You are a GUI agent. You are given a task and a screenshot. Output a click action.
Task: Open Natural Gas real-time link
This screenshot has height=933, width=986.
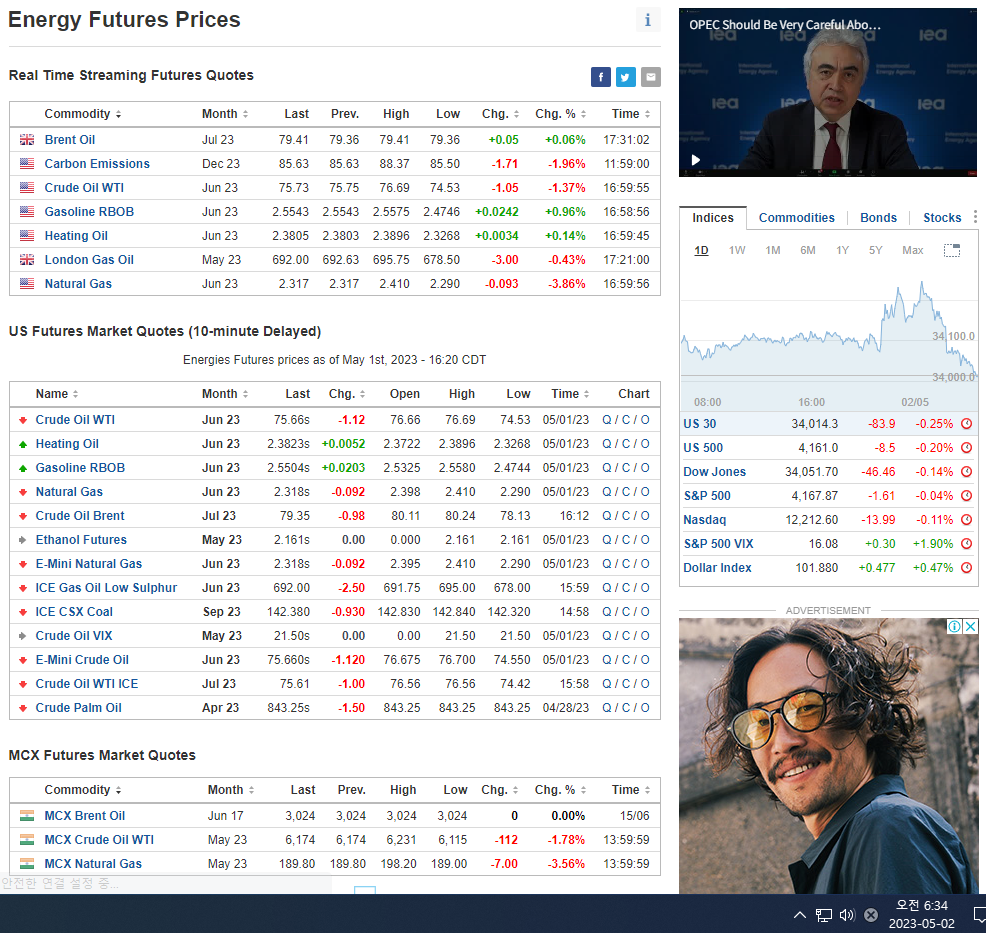tap(78, 284)
